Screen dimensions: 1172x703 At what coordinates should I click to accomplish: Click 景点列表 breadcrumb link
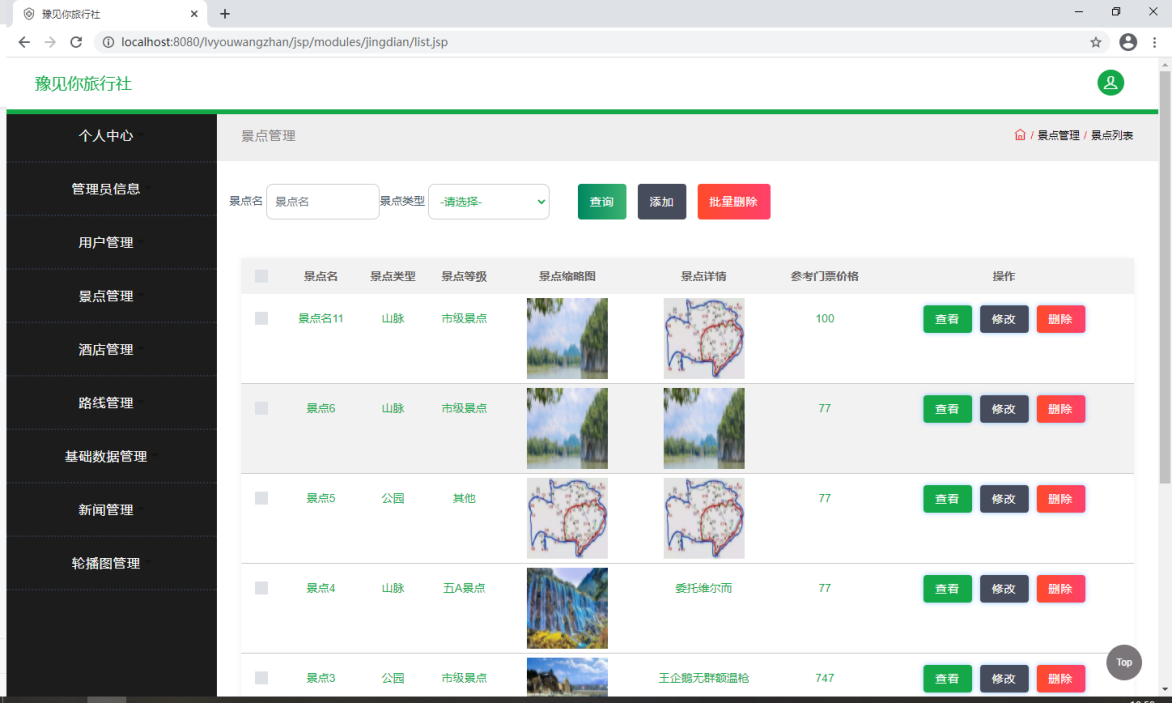(x=1111, y=135)
